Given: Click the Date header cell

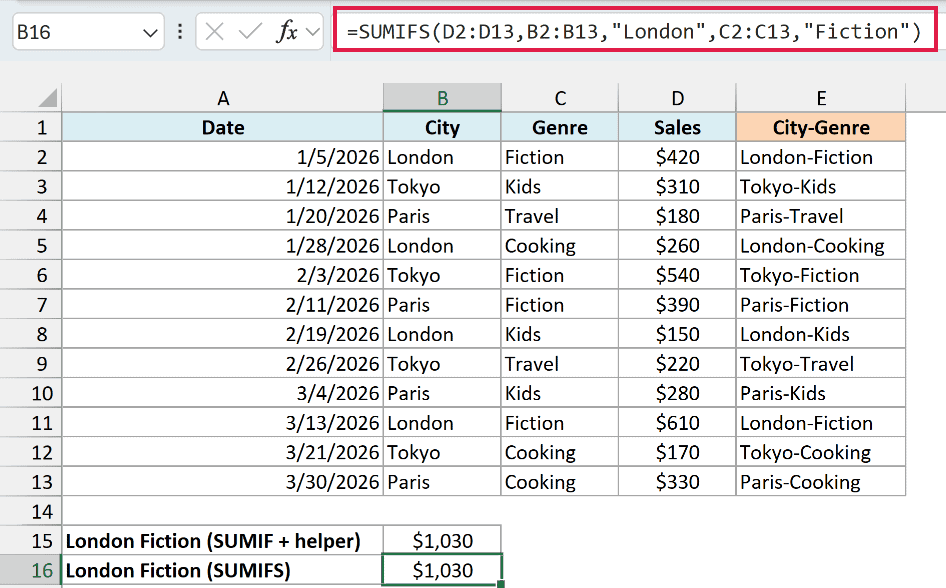Looking at the screenshot, I should coord(223,127).
